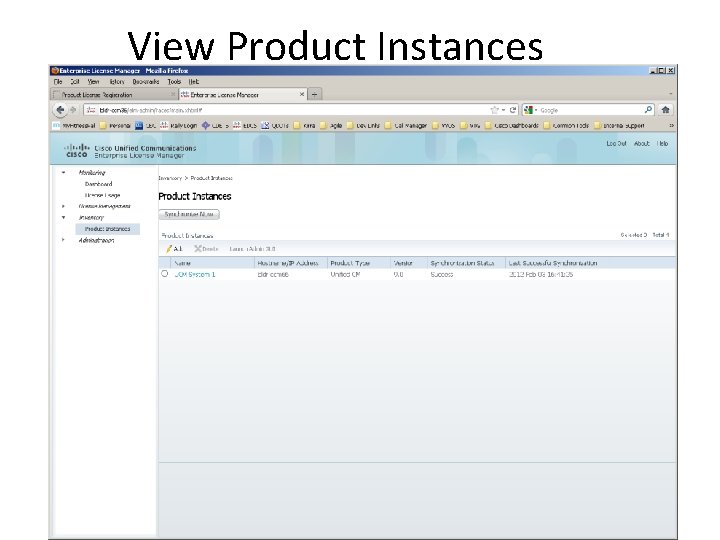Click the Firefox back arrow button
720x540 pixels.
tap(60, 110)
